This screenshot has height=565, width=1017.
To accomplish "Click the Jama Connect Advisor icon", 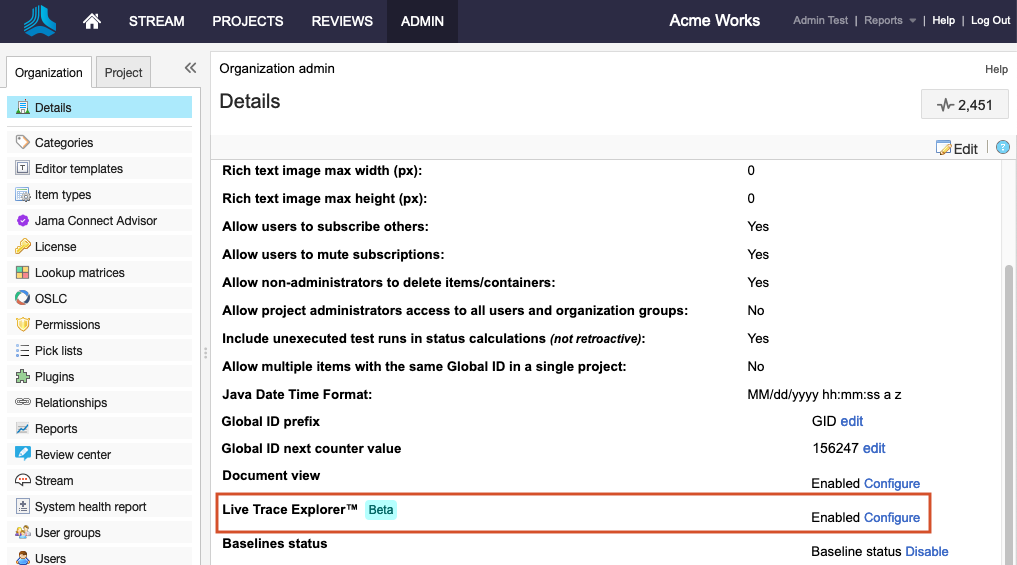I will coord(23,221).
